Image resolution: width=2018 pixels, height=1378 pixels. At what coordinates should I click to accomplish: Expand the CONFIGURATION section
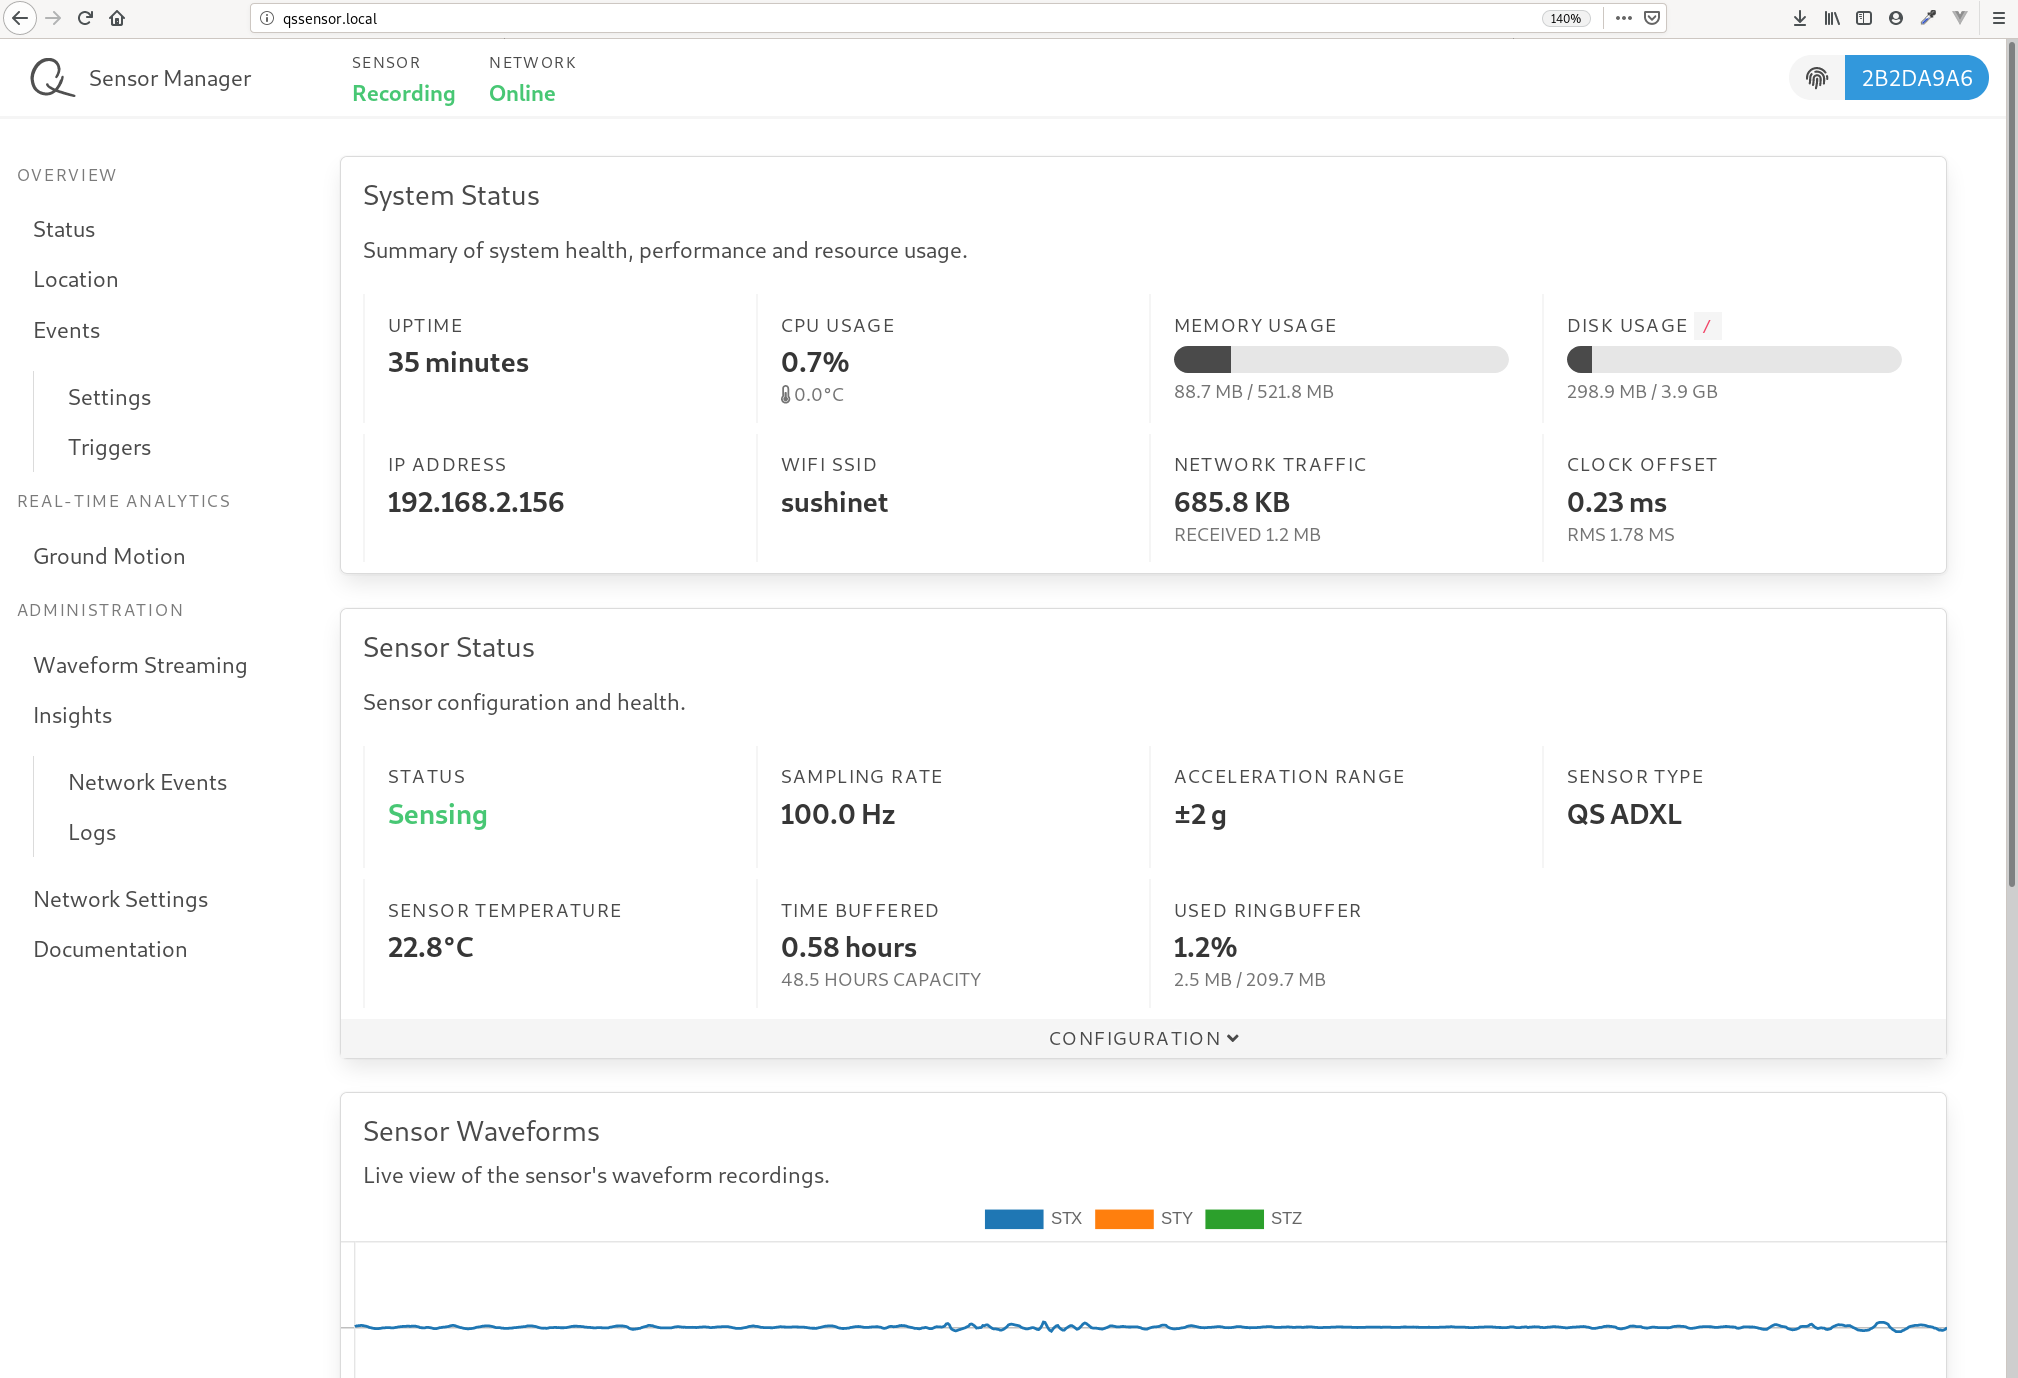(1143, 1038)
